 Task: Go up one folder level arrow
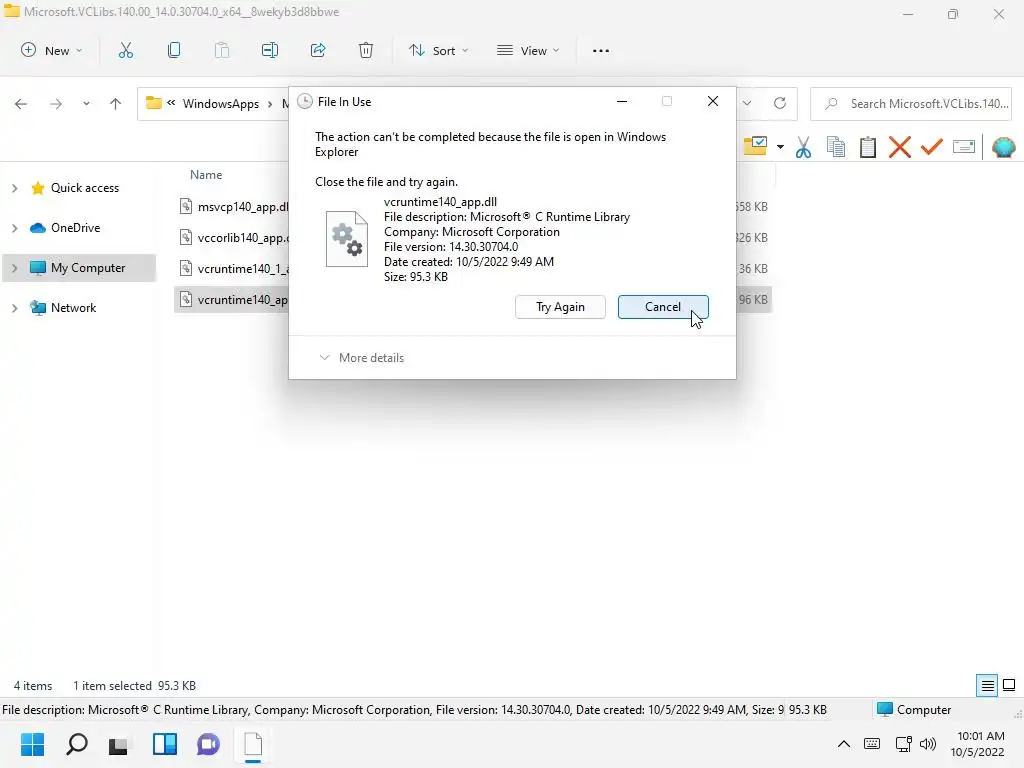pyautogui.click(x=116, y=103)
